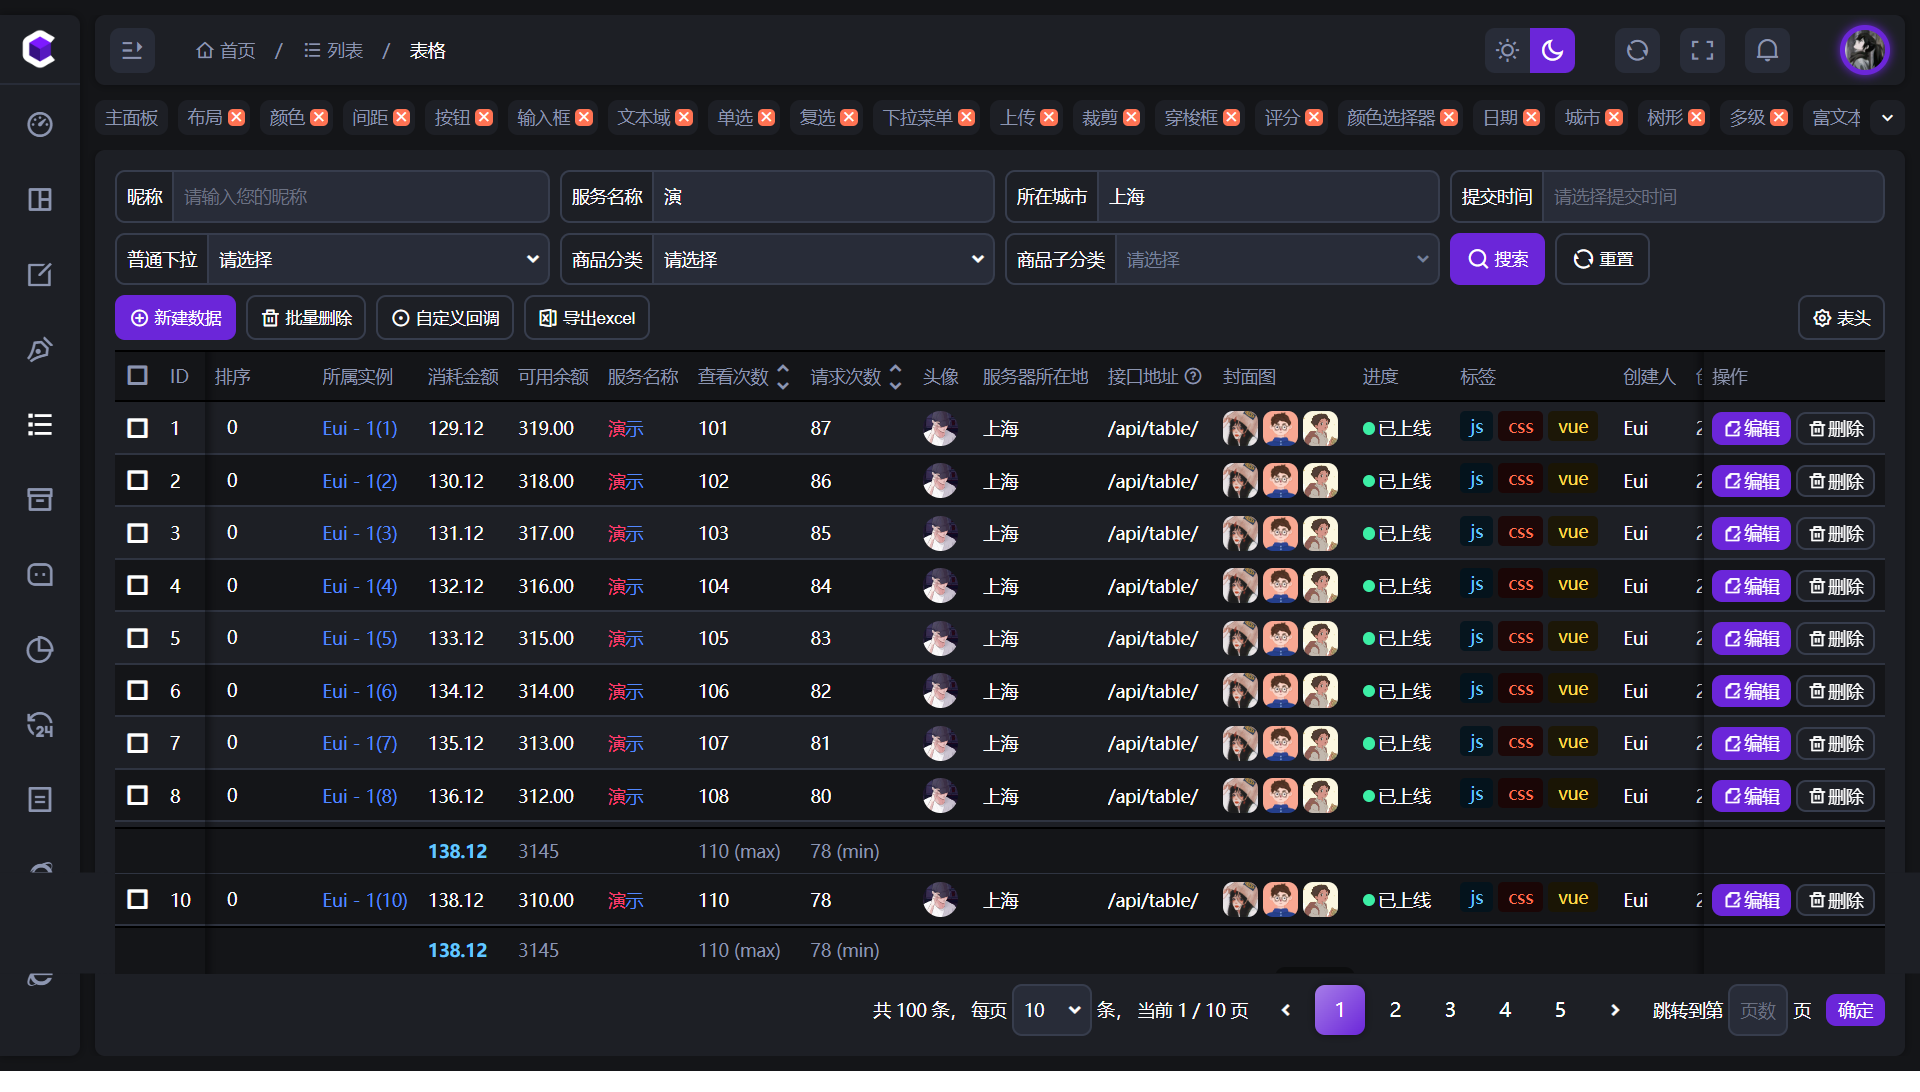Click the list sidebar icon
Screen dimensions: 1920x1092
click(40, 425)
